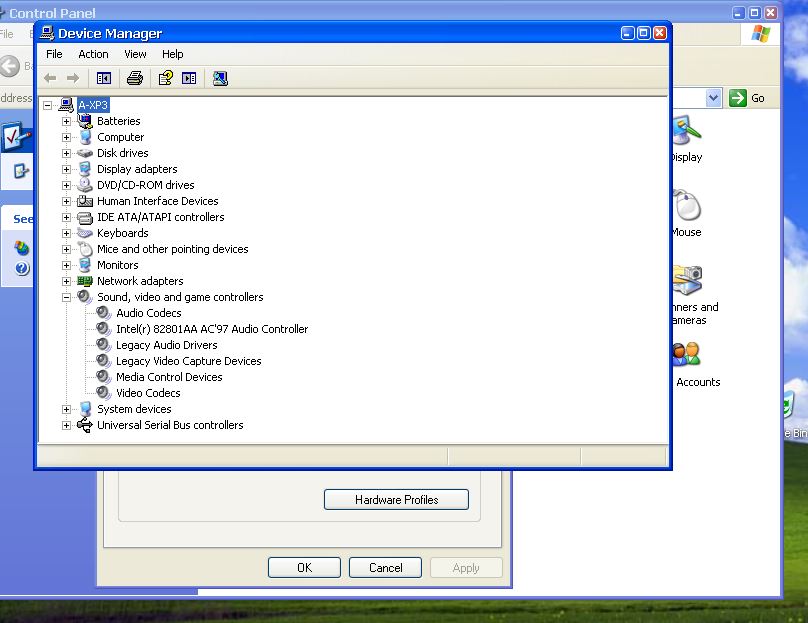
Task: Expand Universal Serial Bus controllers node
Action: [66, 426]
